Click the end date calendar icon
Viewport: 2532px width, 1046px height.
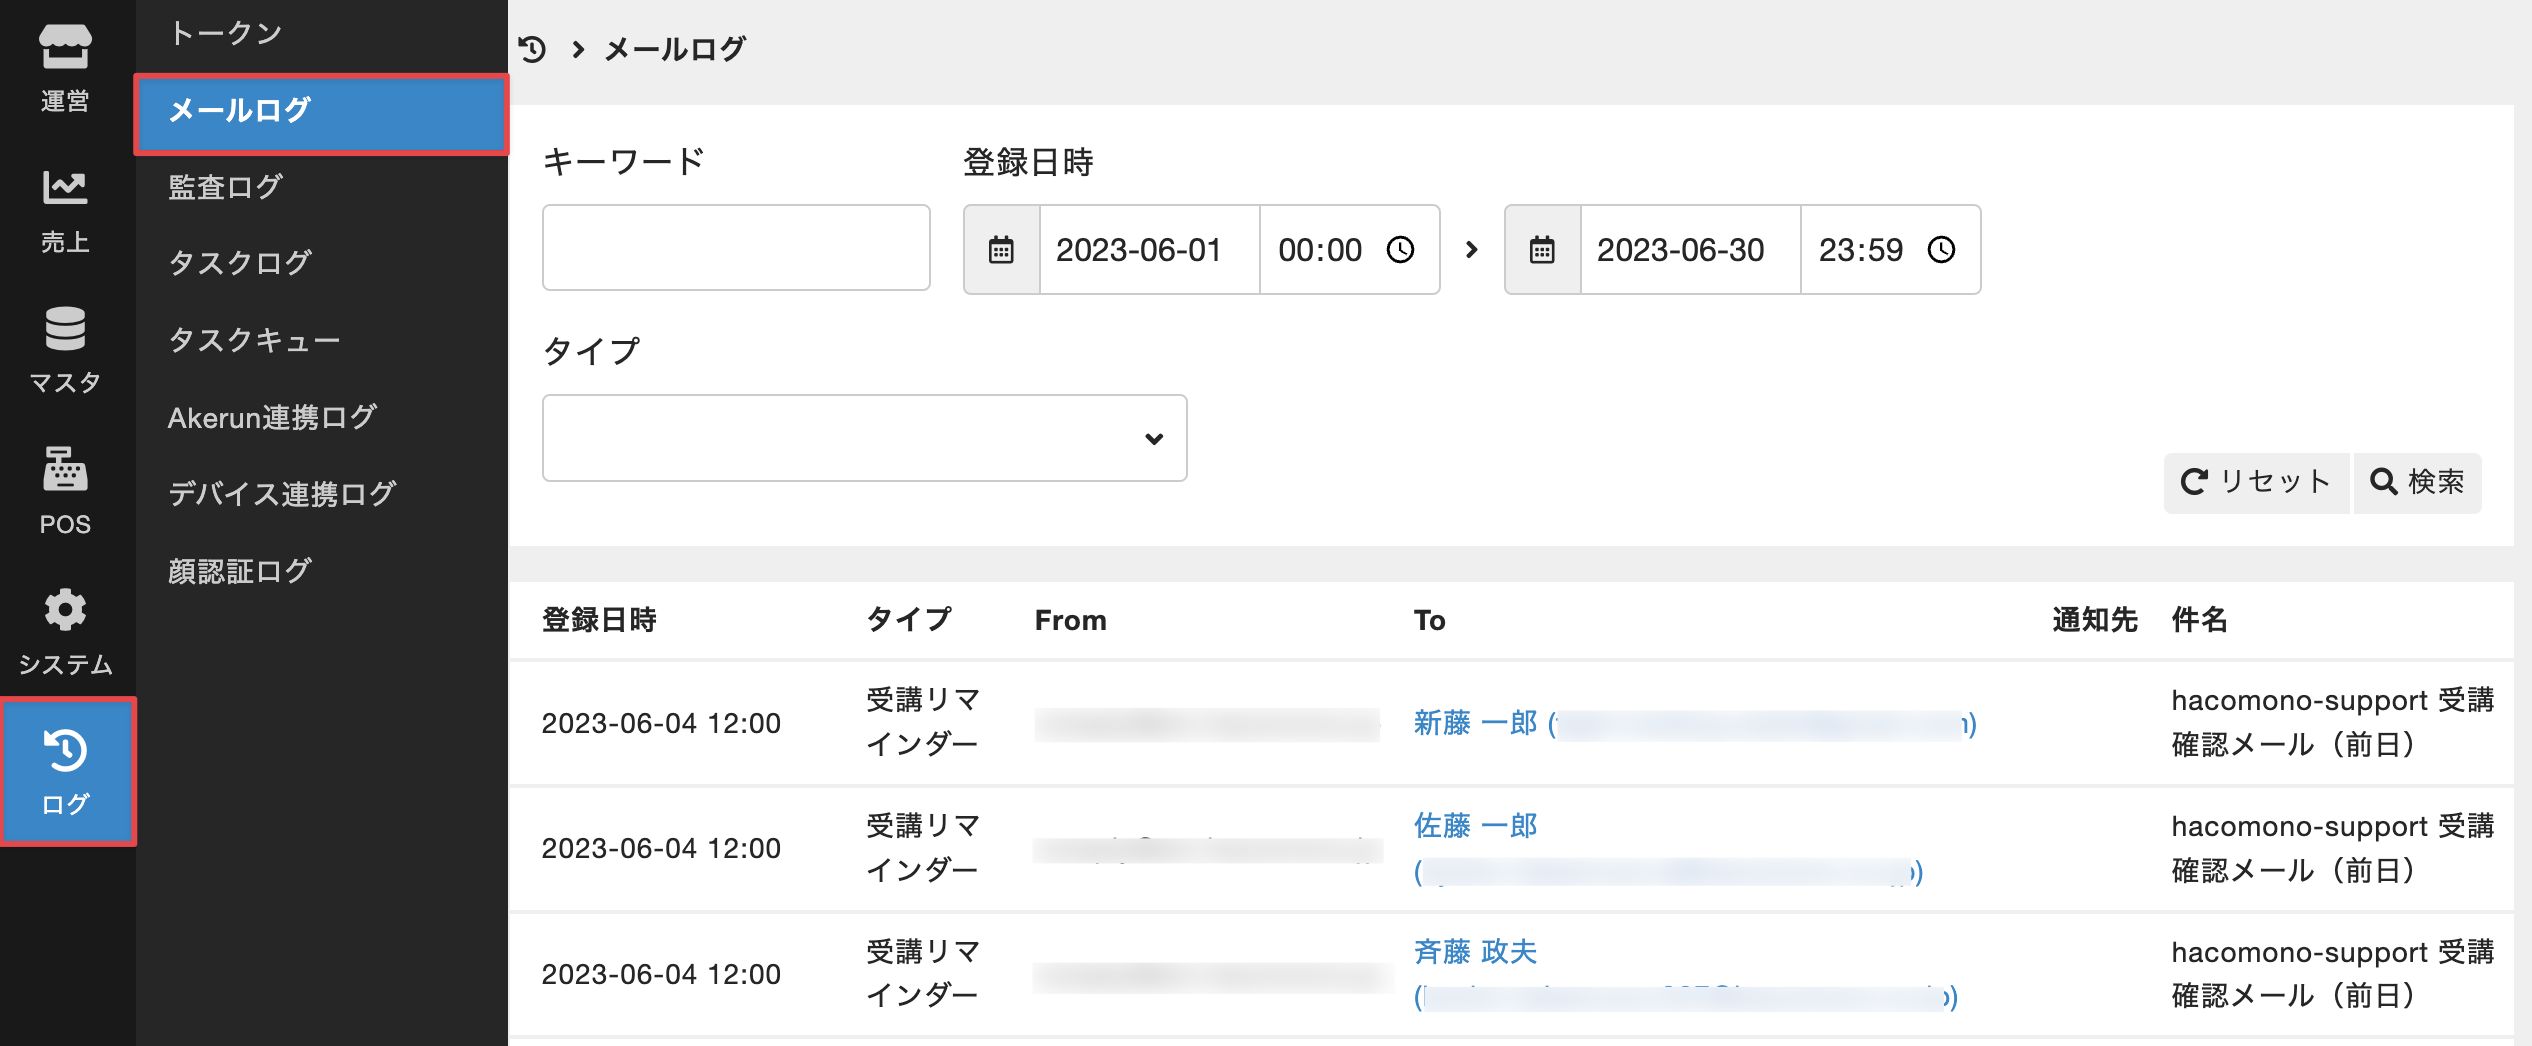pos(1542,250)
